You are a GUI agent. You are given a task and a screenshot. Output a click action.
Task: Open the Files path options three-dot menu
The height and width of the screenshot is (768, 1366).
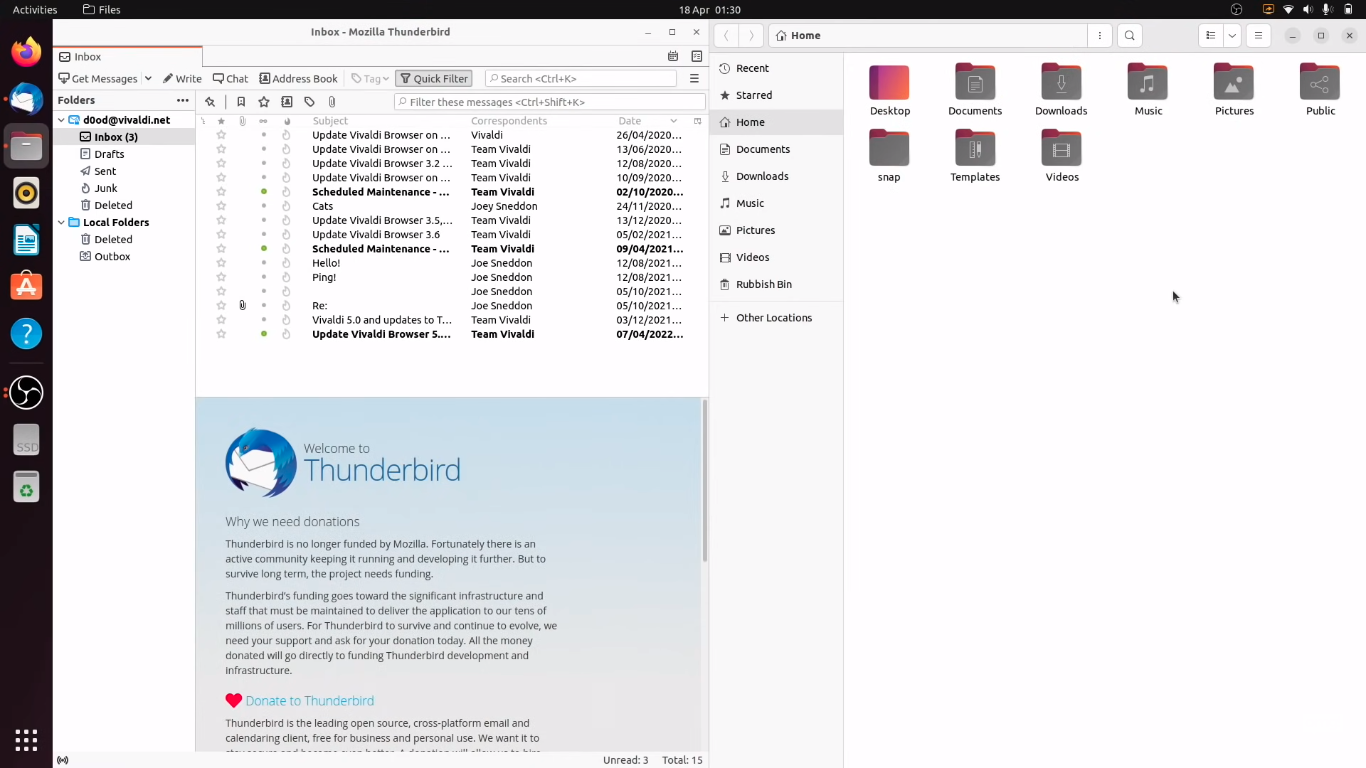pyautogui.click(x=1099, y=35)
